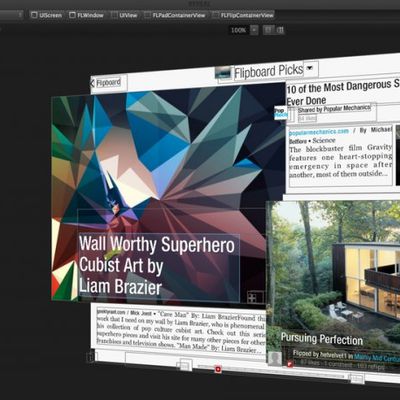This screenshot has width=400, height=400.
Task: Click the first view-mode icon beside zoom
Action: [268, 30]
